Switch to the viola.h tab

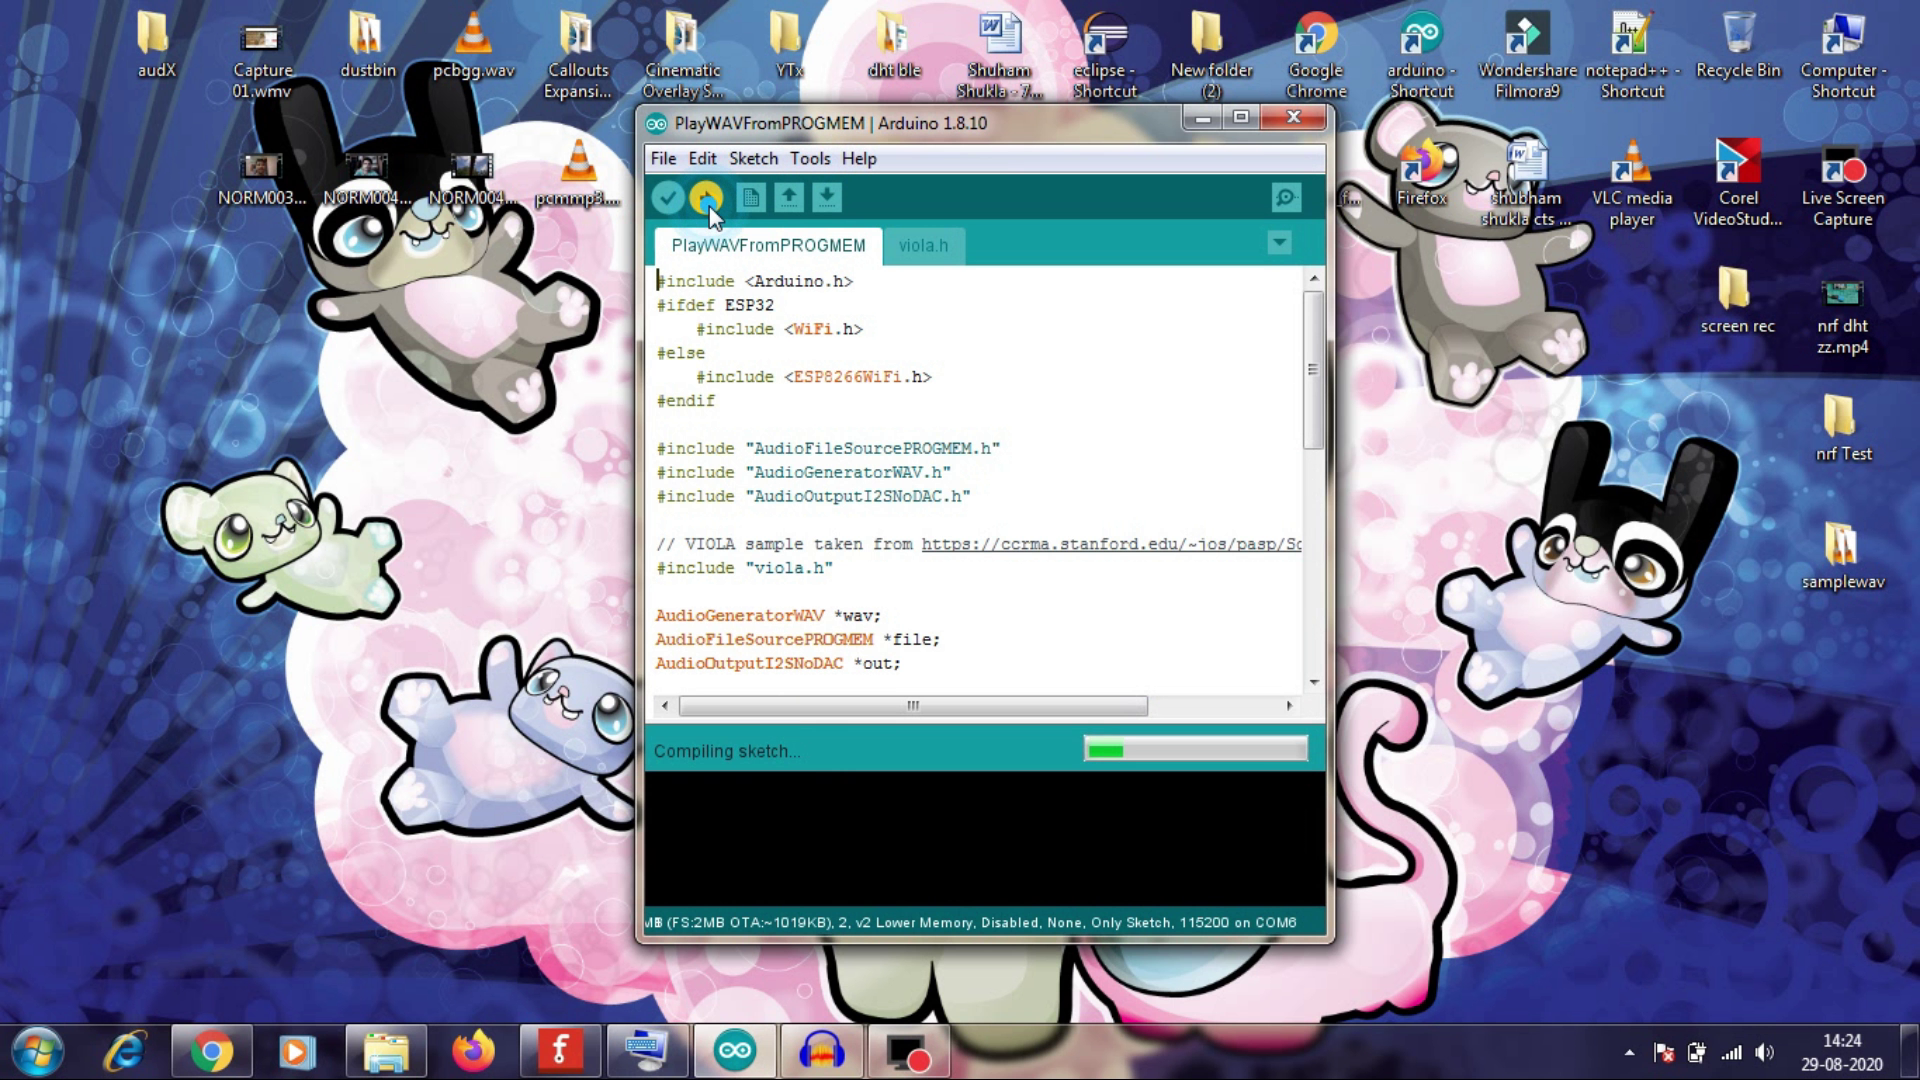(923, 245)
